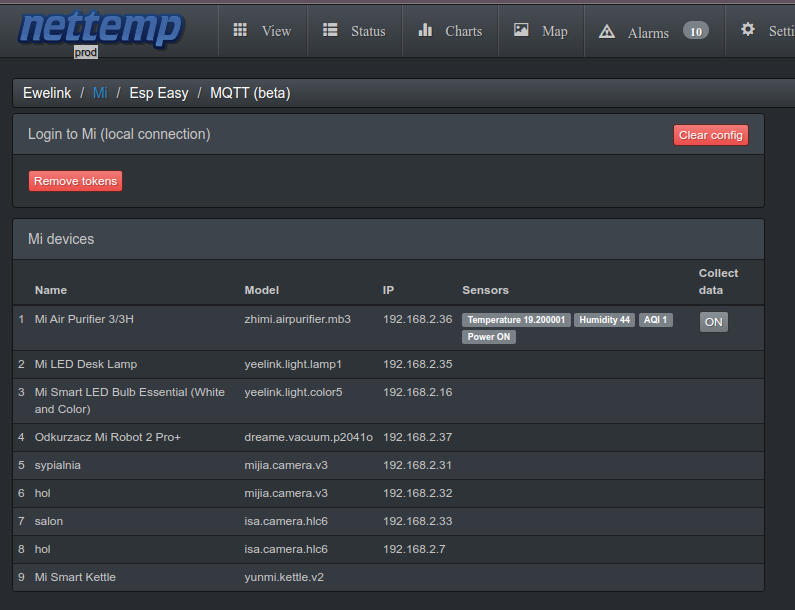
Task: Click the Sensors column header
Action: pyautogui.click(x=485, y=290)
